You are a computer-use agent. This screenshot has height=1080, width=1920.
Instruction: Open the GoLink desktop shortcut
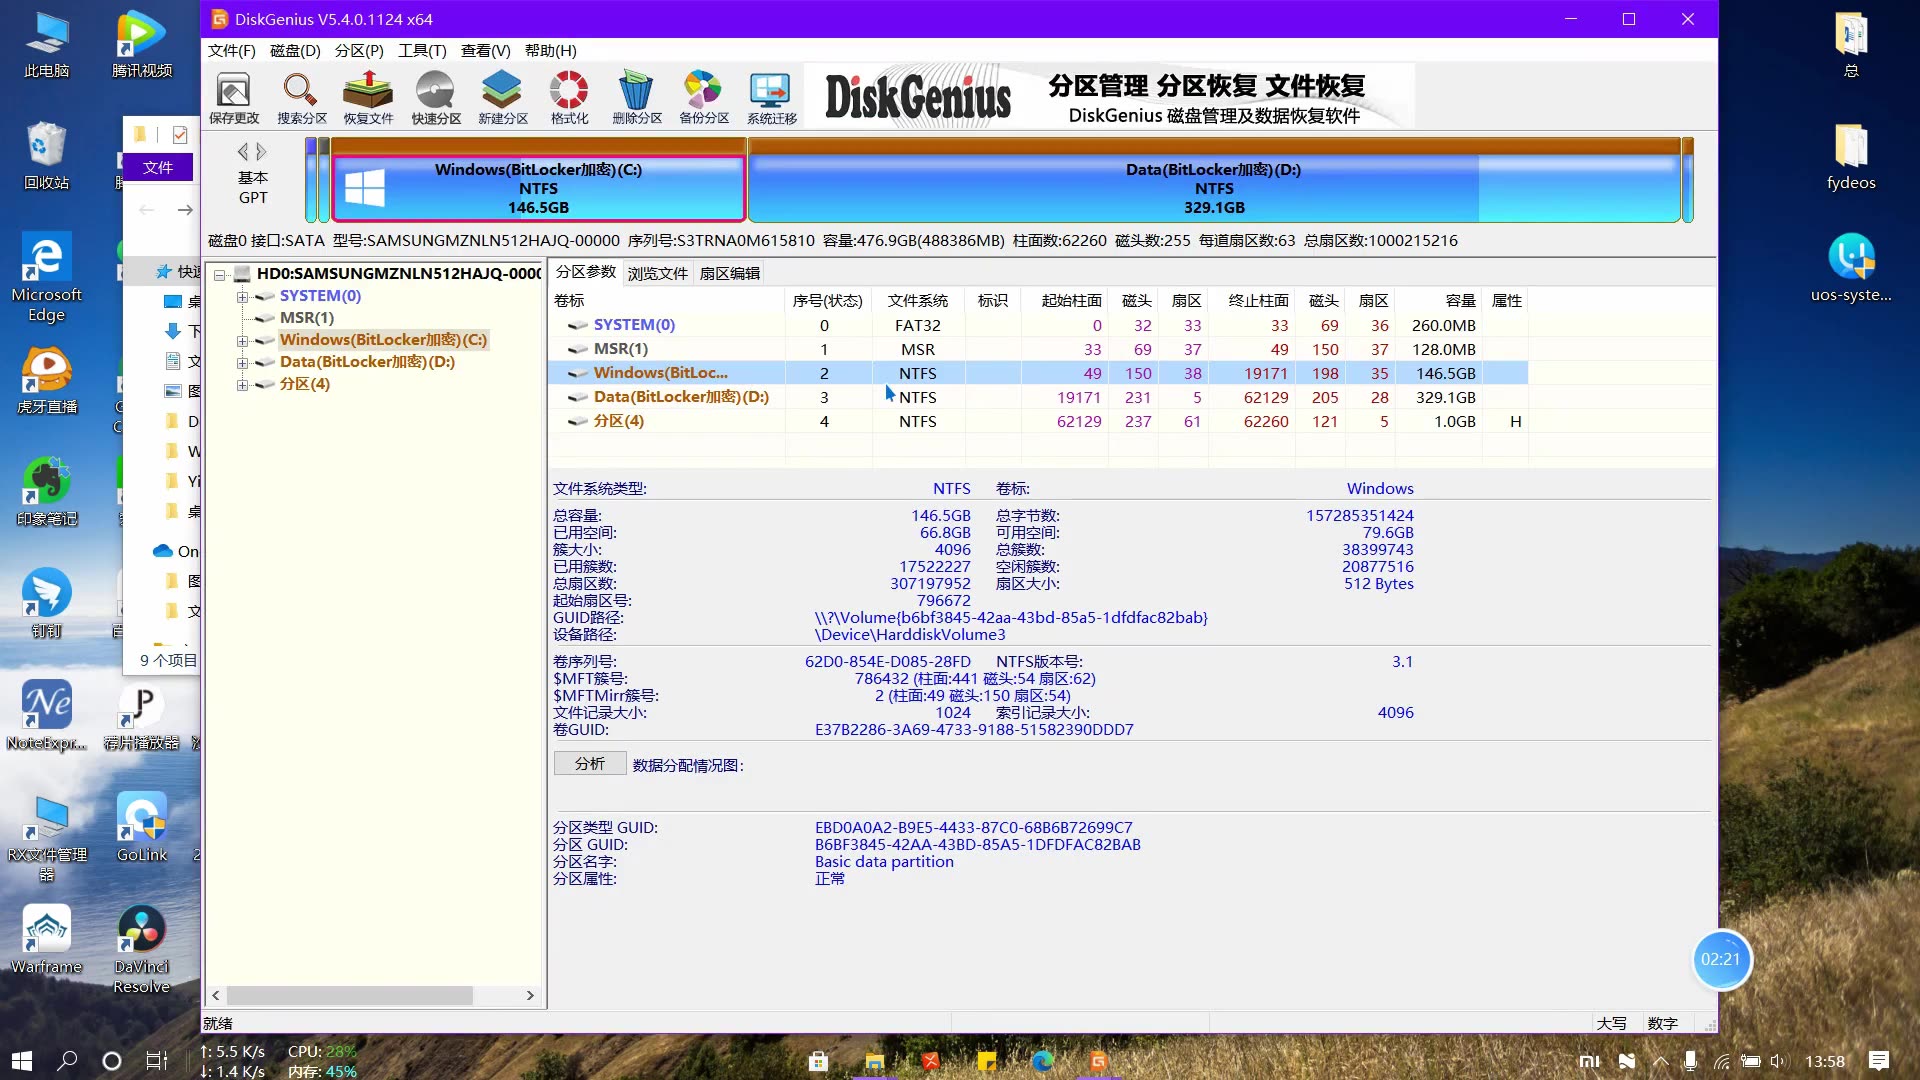[x=141, y=827]
